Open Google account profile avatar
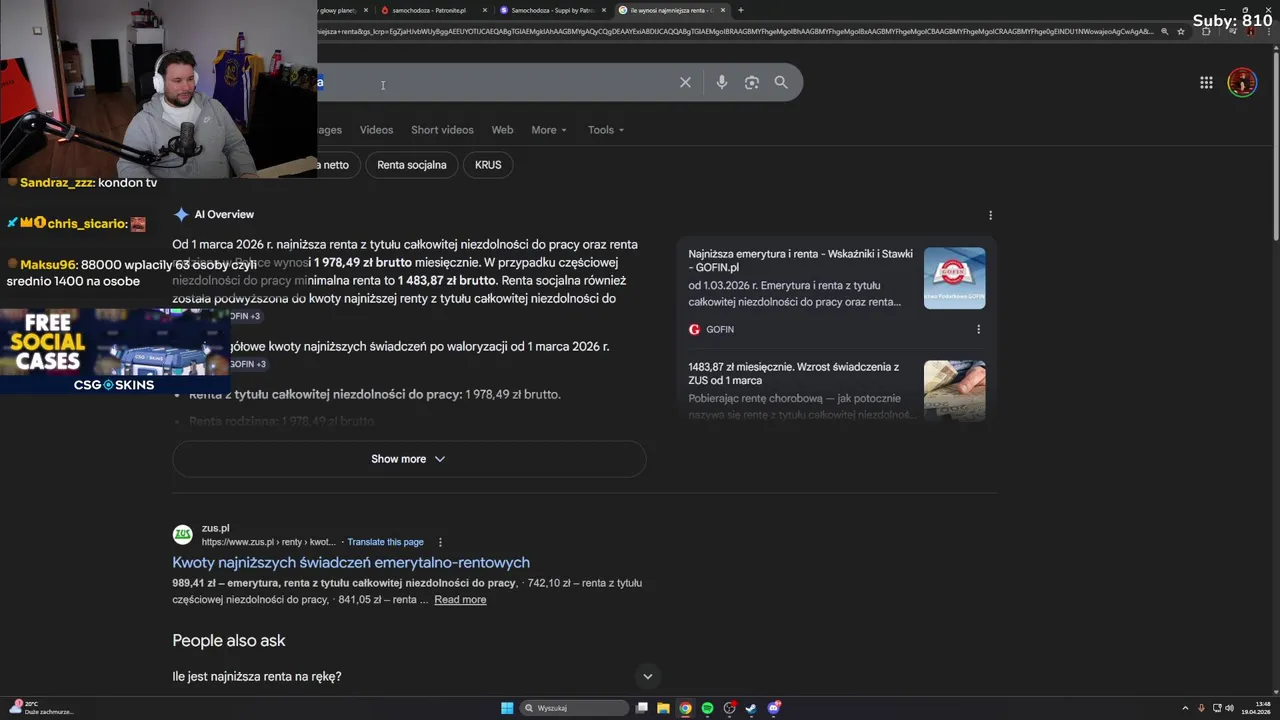The height and width of the screenshot is (720, 1280). 1242,83
